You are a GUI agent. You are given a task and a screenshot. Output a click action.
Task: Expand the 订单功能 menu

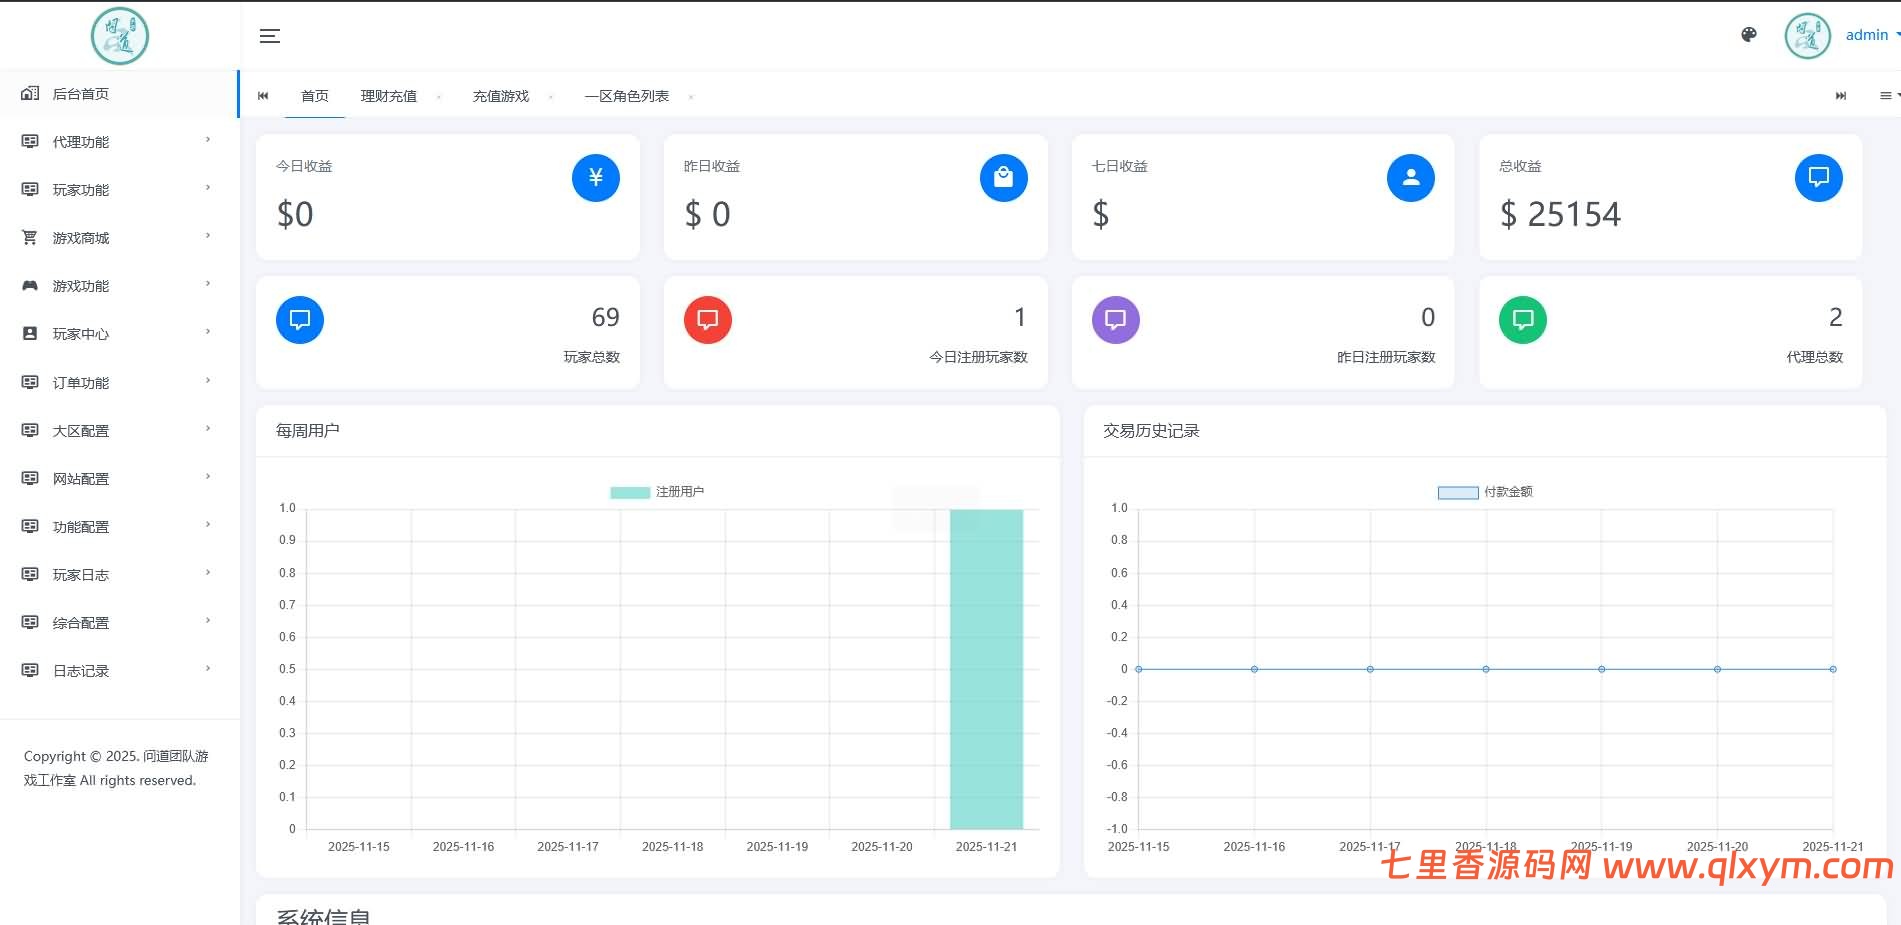click(82, 382)
